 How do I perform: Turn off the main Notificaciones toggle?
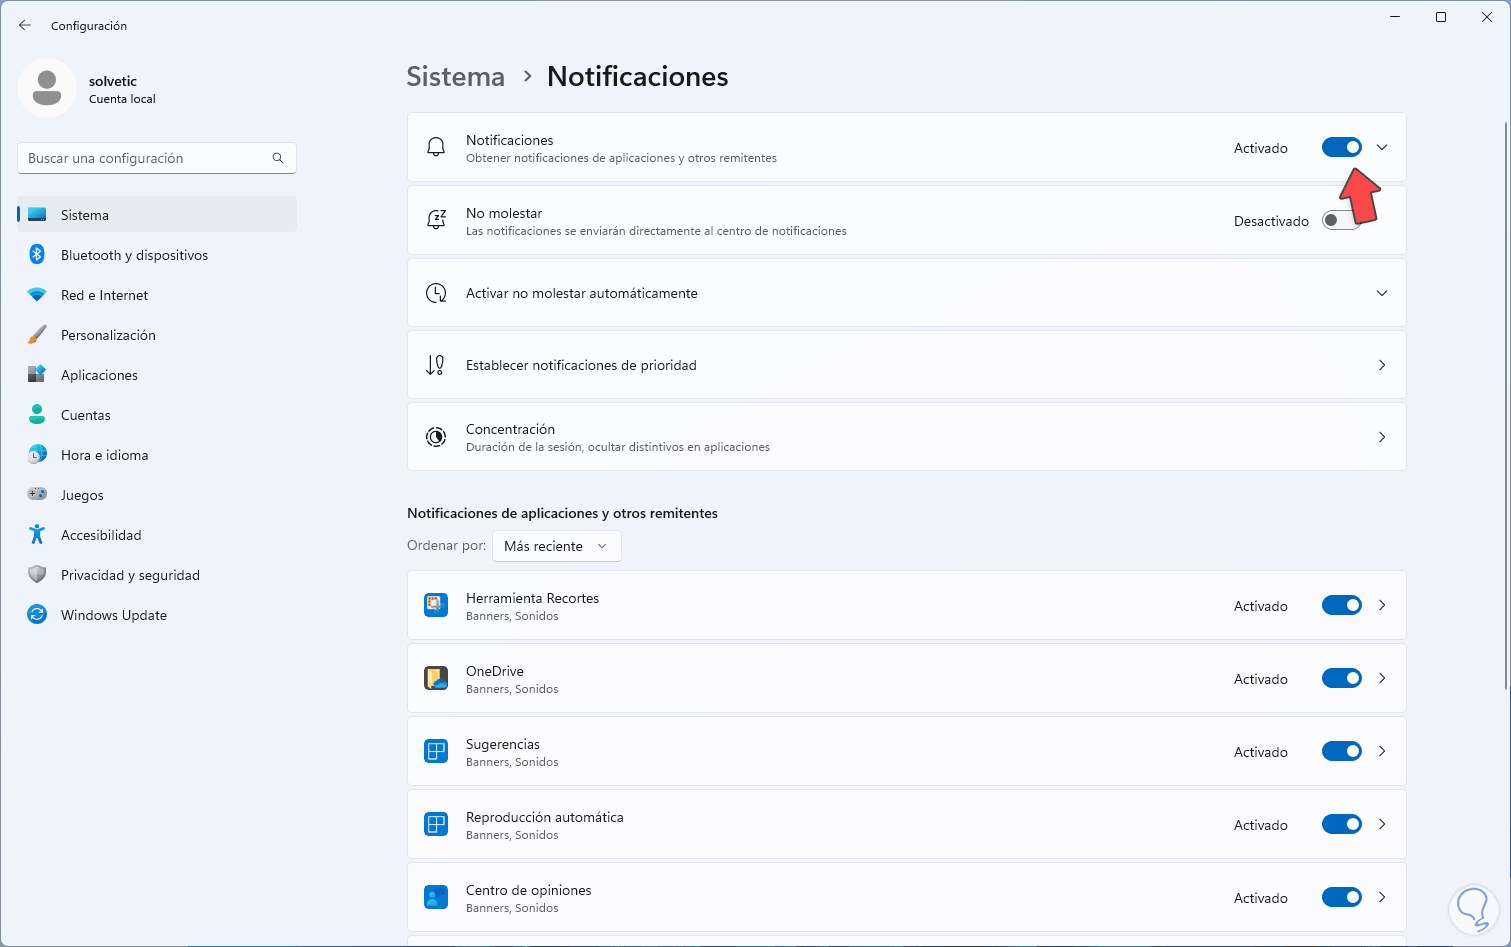coord(1341,148)
